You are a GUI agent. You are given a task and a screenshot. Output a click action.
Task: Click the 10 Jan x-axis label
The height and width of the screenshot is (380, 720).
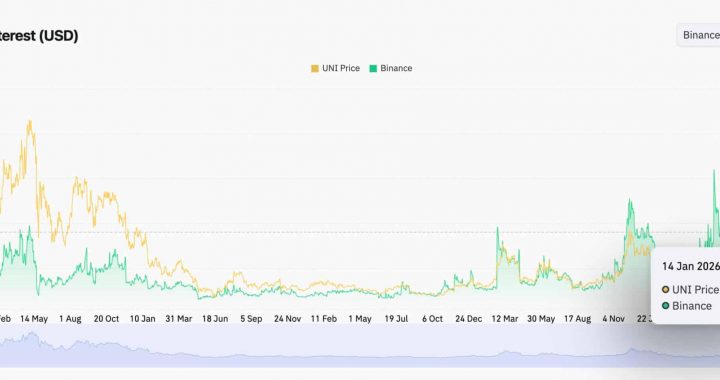(x=142, y=319)
